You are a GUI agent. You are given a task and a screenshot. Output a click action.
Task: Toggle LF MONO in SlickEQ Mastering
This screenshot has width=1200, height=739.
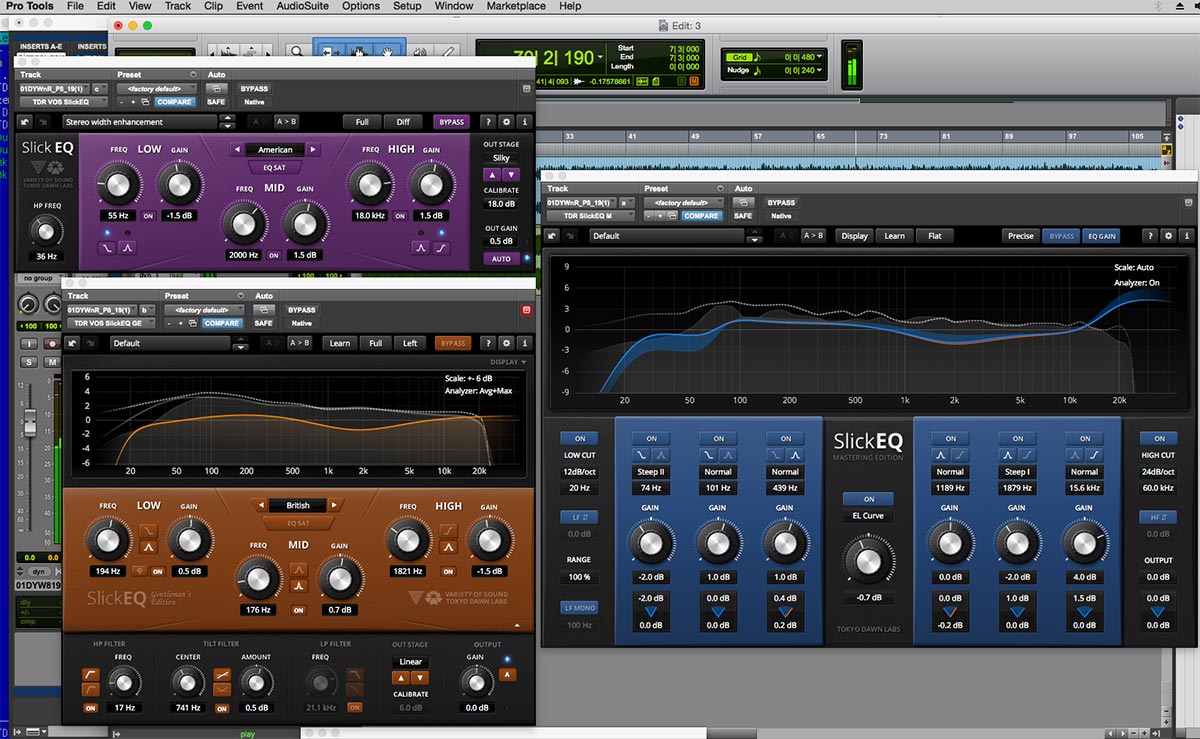[x=579, y=608]
